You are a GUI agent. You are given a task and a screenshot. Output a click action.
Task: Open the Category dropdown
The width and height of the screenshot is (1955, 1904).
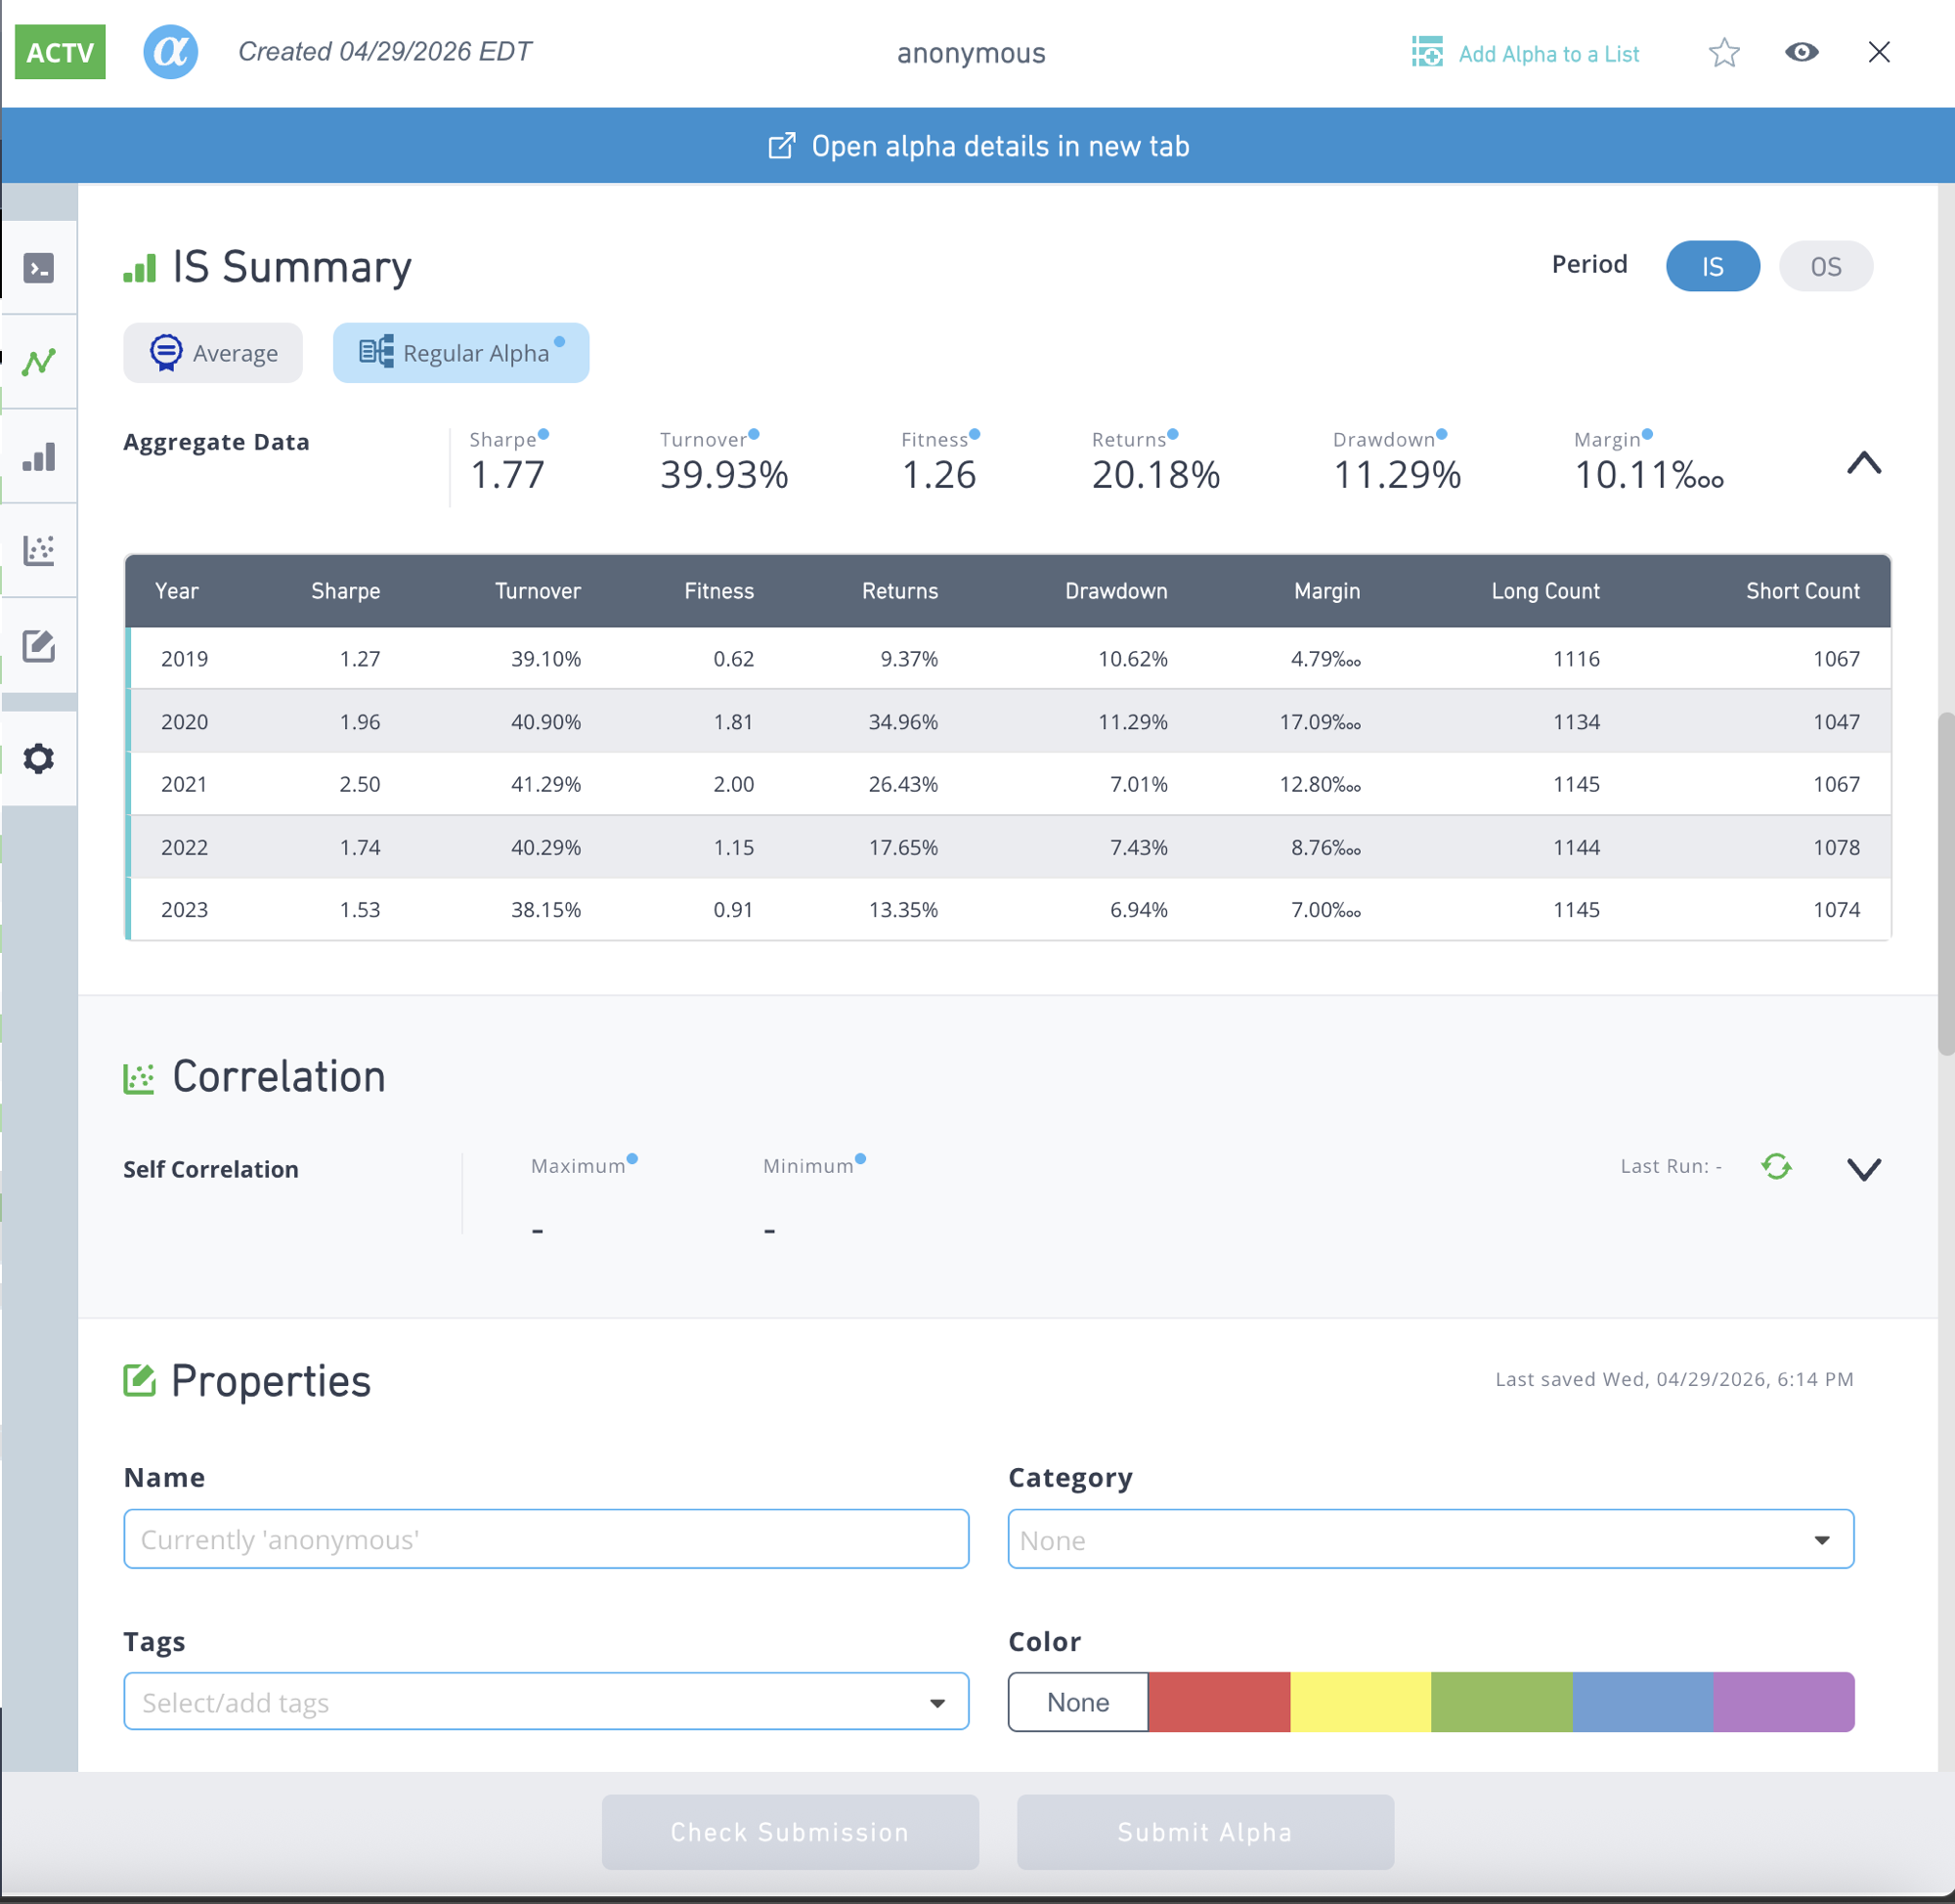point(1430,1539)
